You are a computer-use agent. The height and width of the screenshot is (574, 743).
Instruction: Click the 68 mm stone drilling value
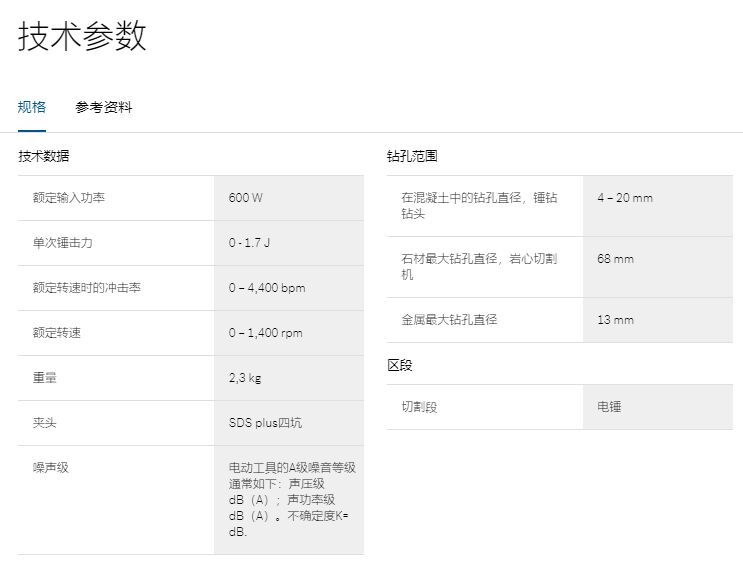[615, 259]
